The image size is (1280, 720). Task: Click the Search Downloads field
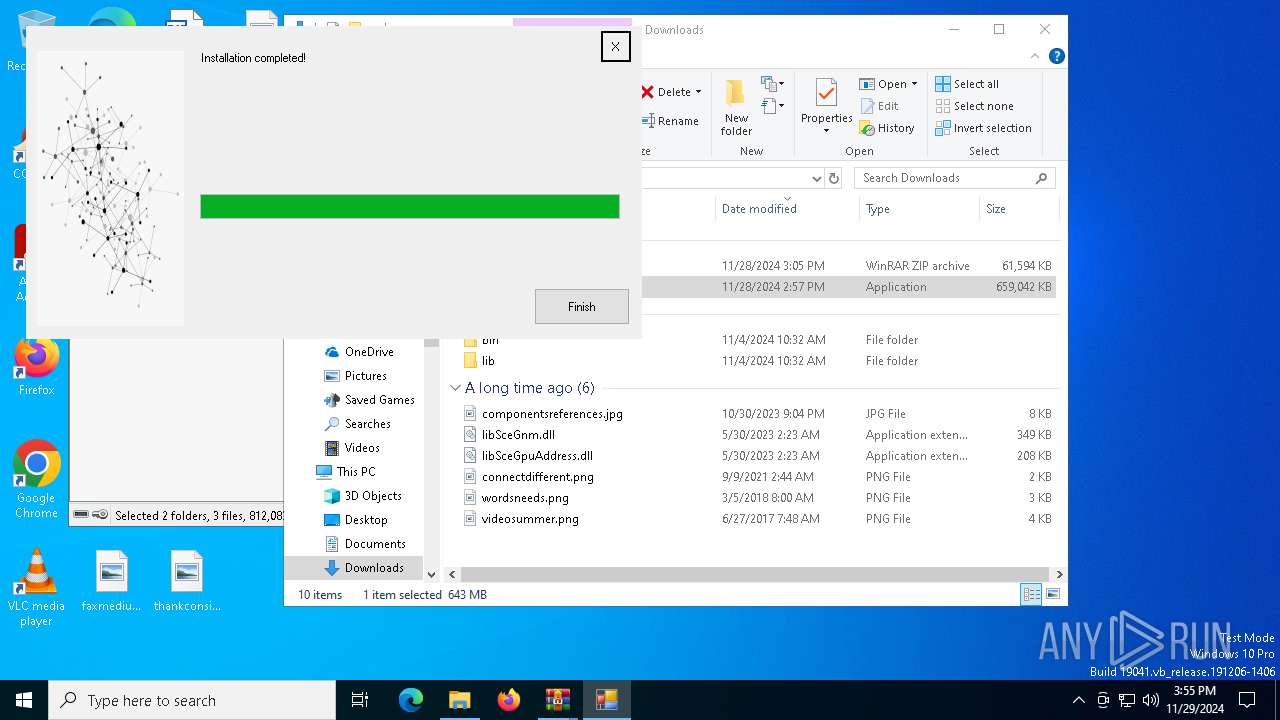955,178
